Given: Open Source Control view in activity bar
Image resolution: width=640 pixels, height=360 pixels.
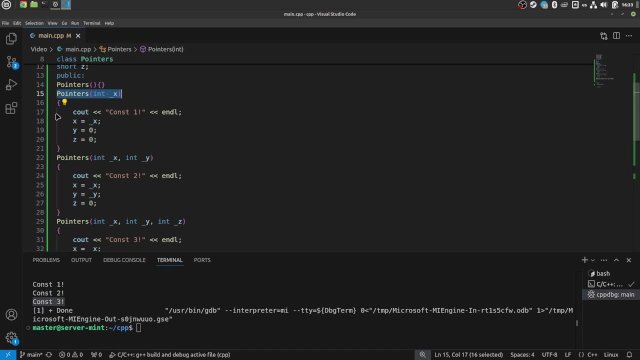Looking at the screenshot, I should [x=11, y=62].
